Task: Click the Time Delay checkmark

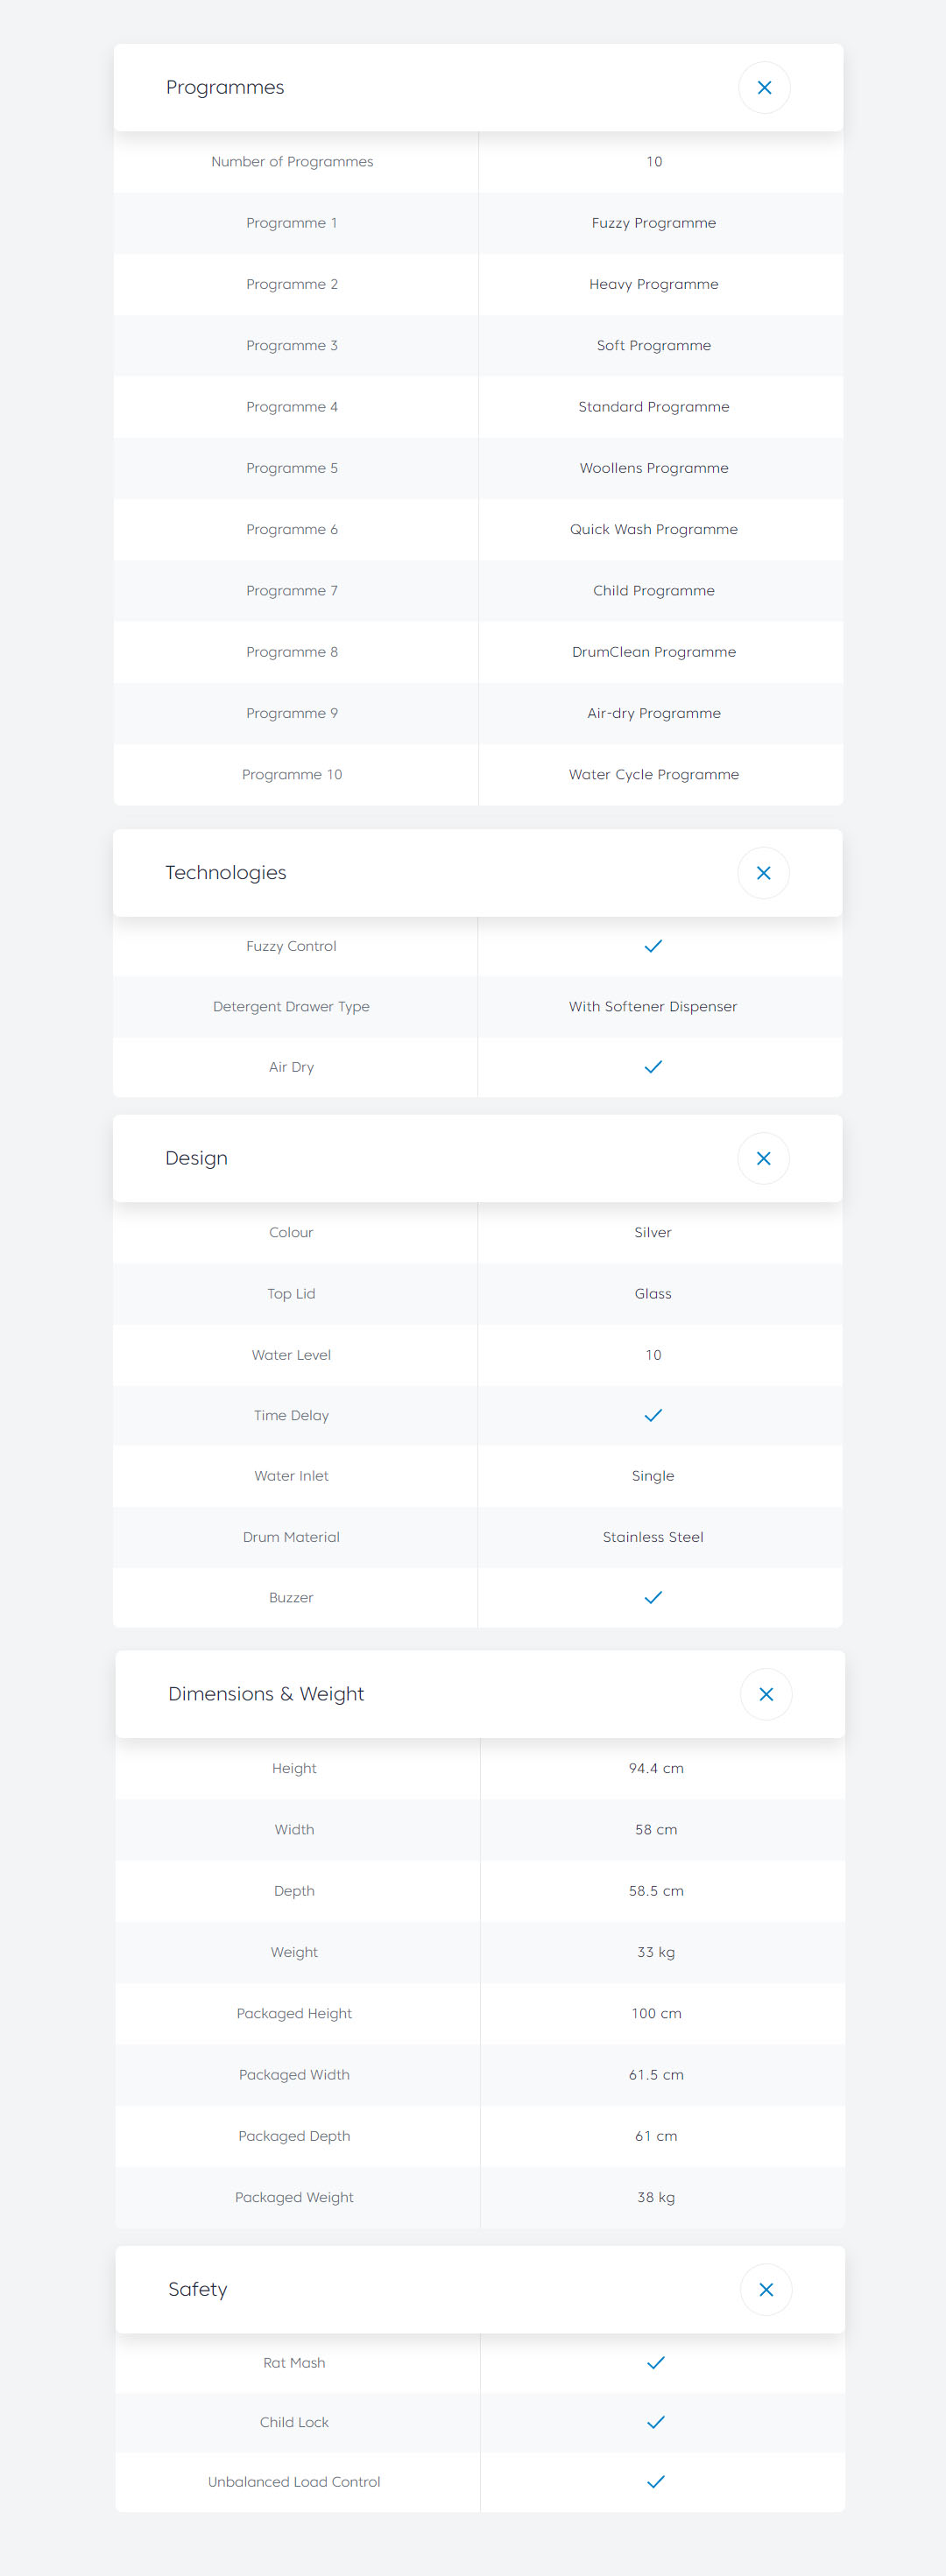Action: (653, 1415)
